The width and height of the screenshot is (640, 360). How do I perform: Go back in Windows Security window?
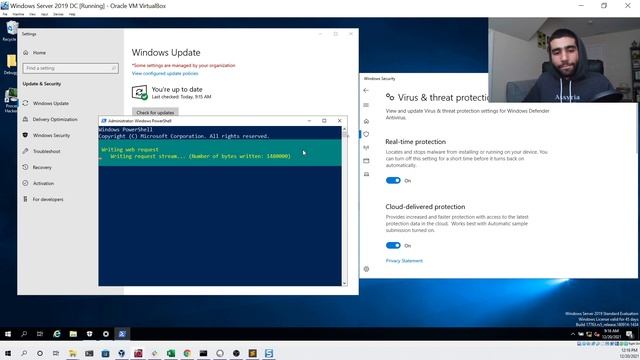coord(366,90)
